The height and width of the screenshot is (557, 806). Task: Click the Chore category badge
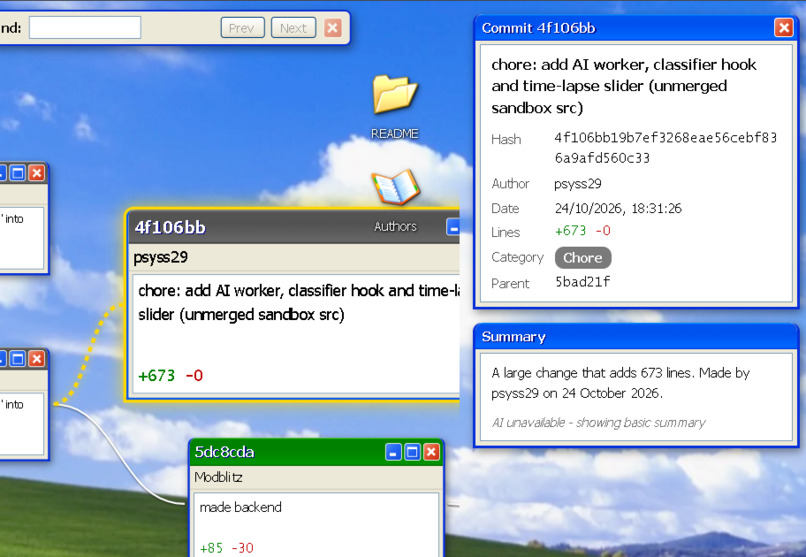[582, 257]
